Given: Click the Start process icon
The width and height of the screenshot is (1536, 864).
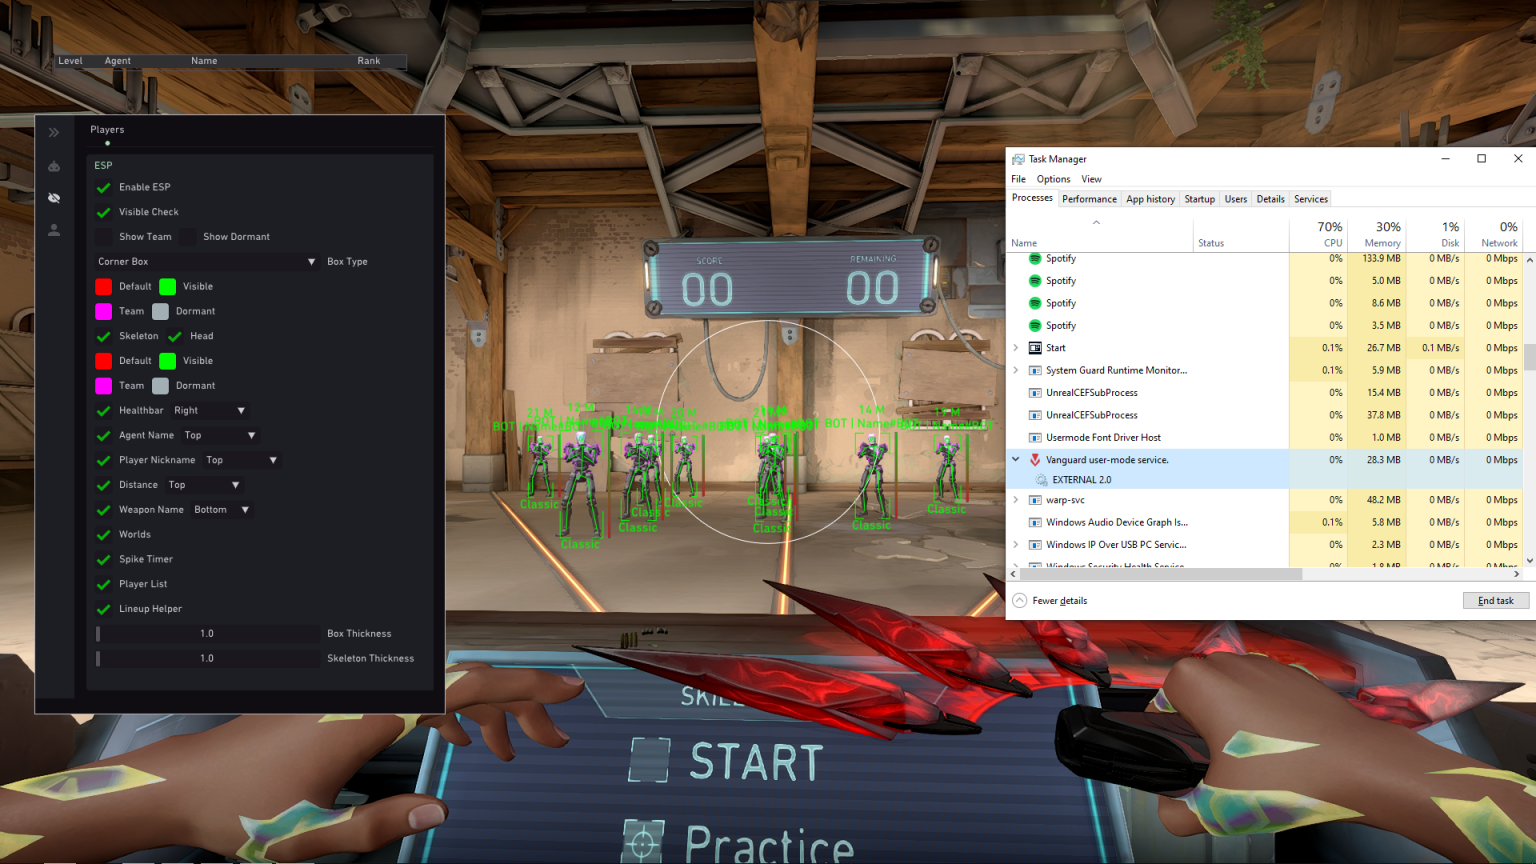Looking at the screenshot, I should tap(1035, 348).
